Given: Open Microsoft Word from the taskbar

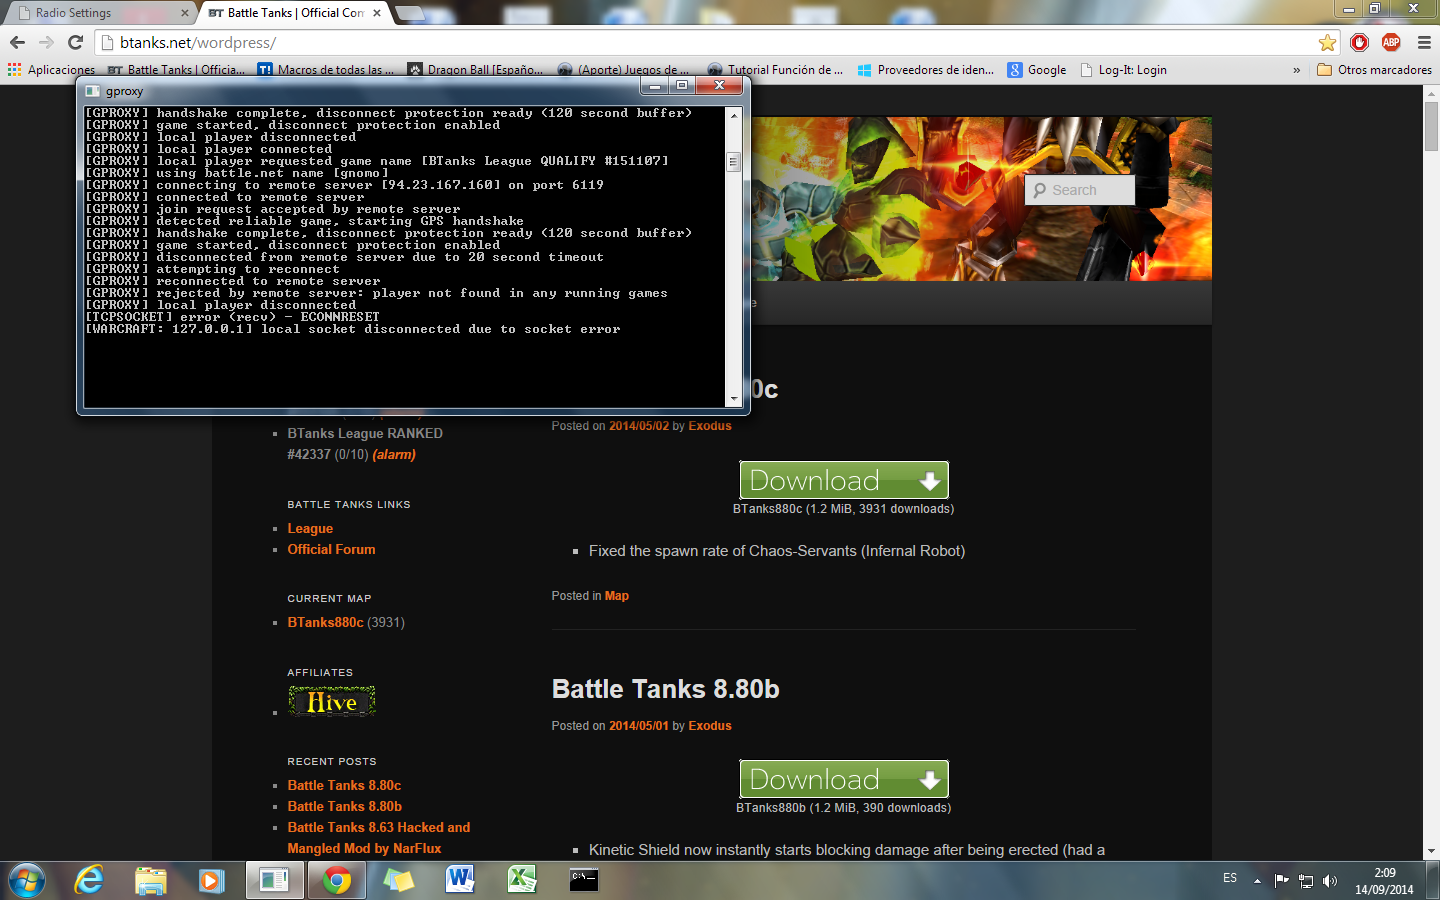Looking at the screenshot, I should (460, 880).
